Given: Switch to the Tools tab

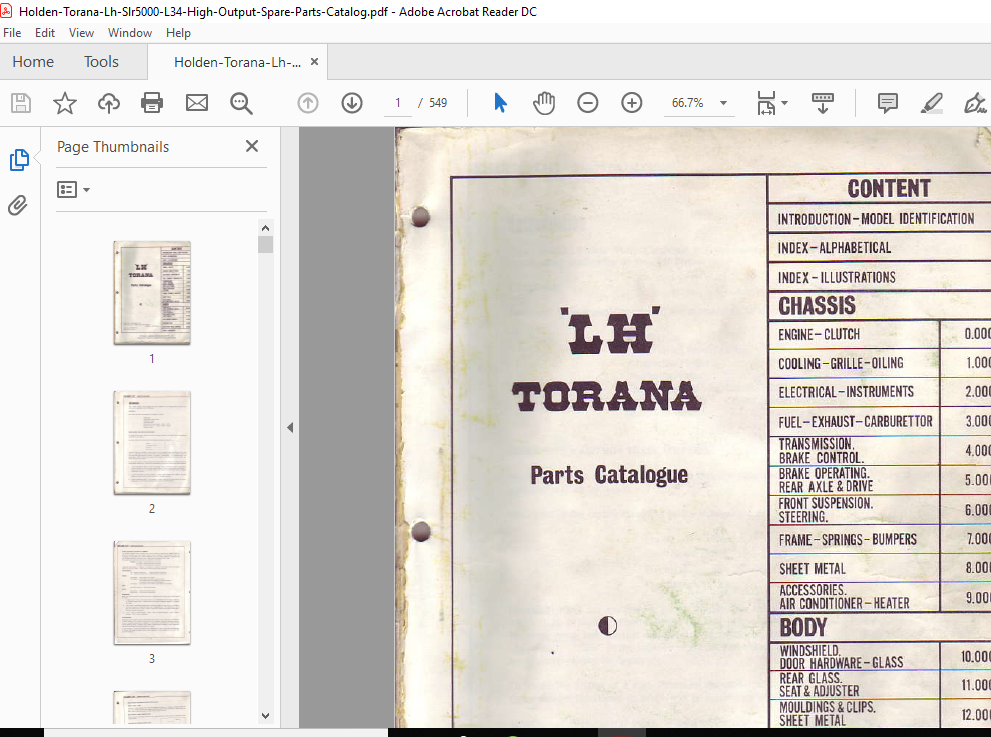Looking at the screenshot, I should click(101, 61).
